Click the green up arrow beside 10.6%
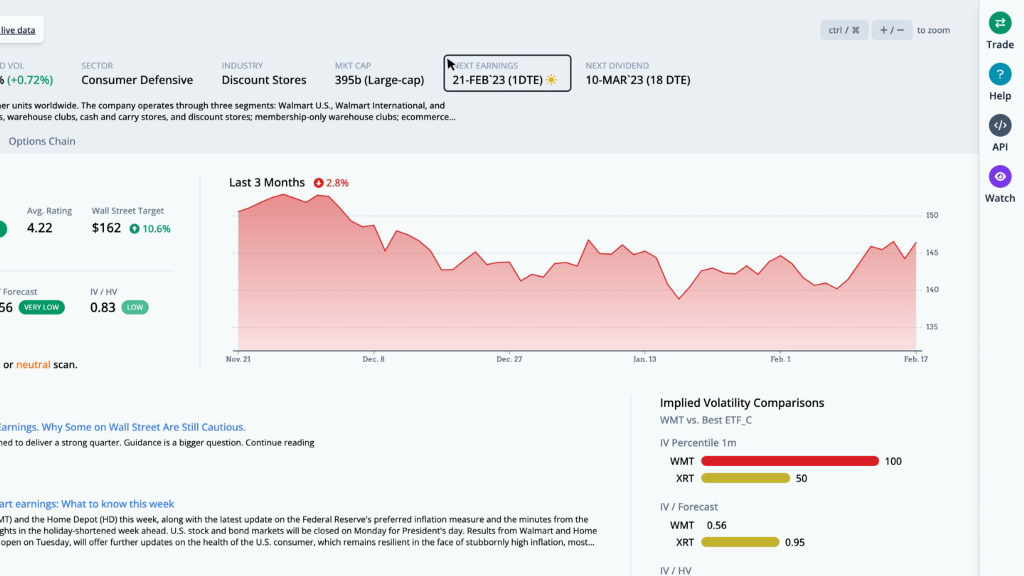This screenshot has width=1024, height=576. pyautogui.click(x=134, y=229)
